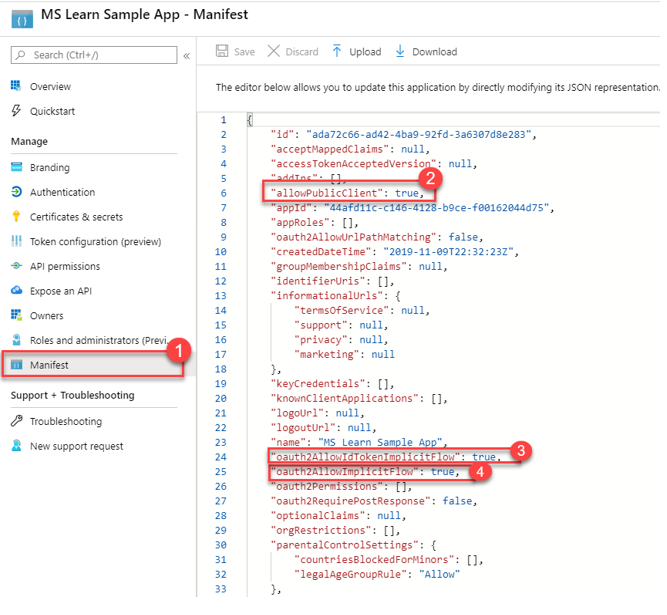The width and height of the screenshot is (667, 615).
Task: Open Certificates & secrets
Action: tap(76, 217)
